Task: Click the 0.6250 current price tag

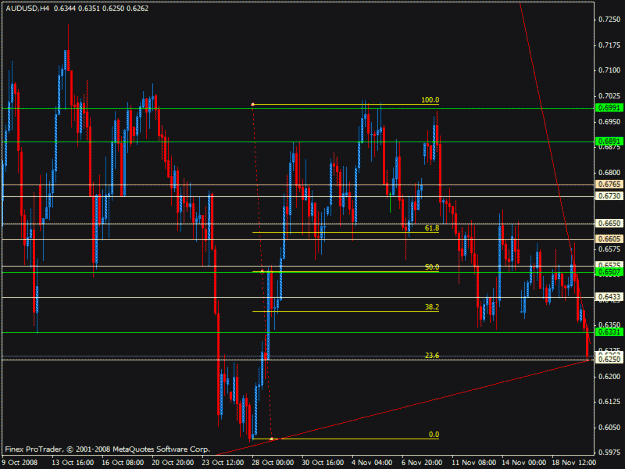Action: pos(609,359)
